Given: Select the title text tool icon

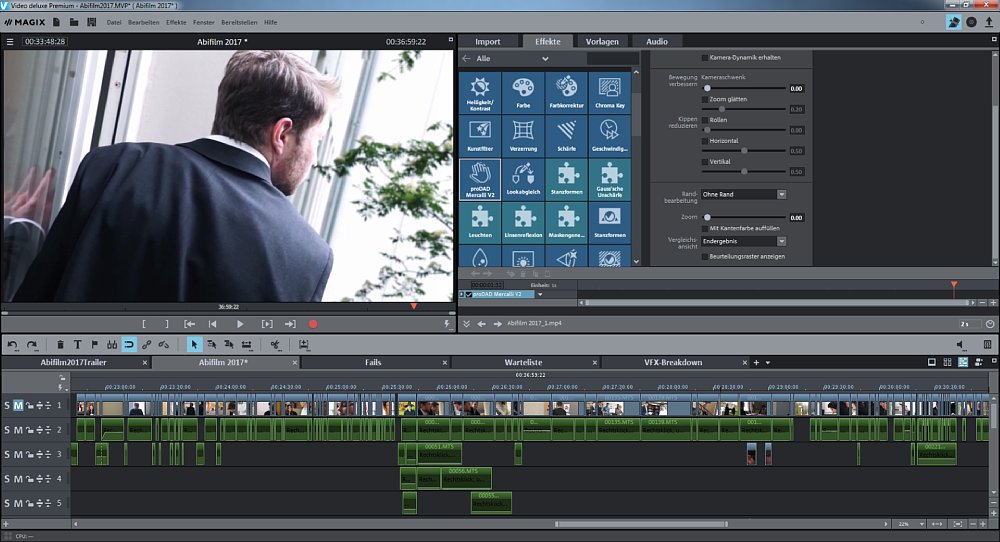Looking at the screenshot, I should tap(78, 344).
